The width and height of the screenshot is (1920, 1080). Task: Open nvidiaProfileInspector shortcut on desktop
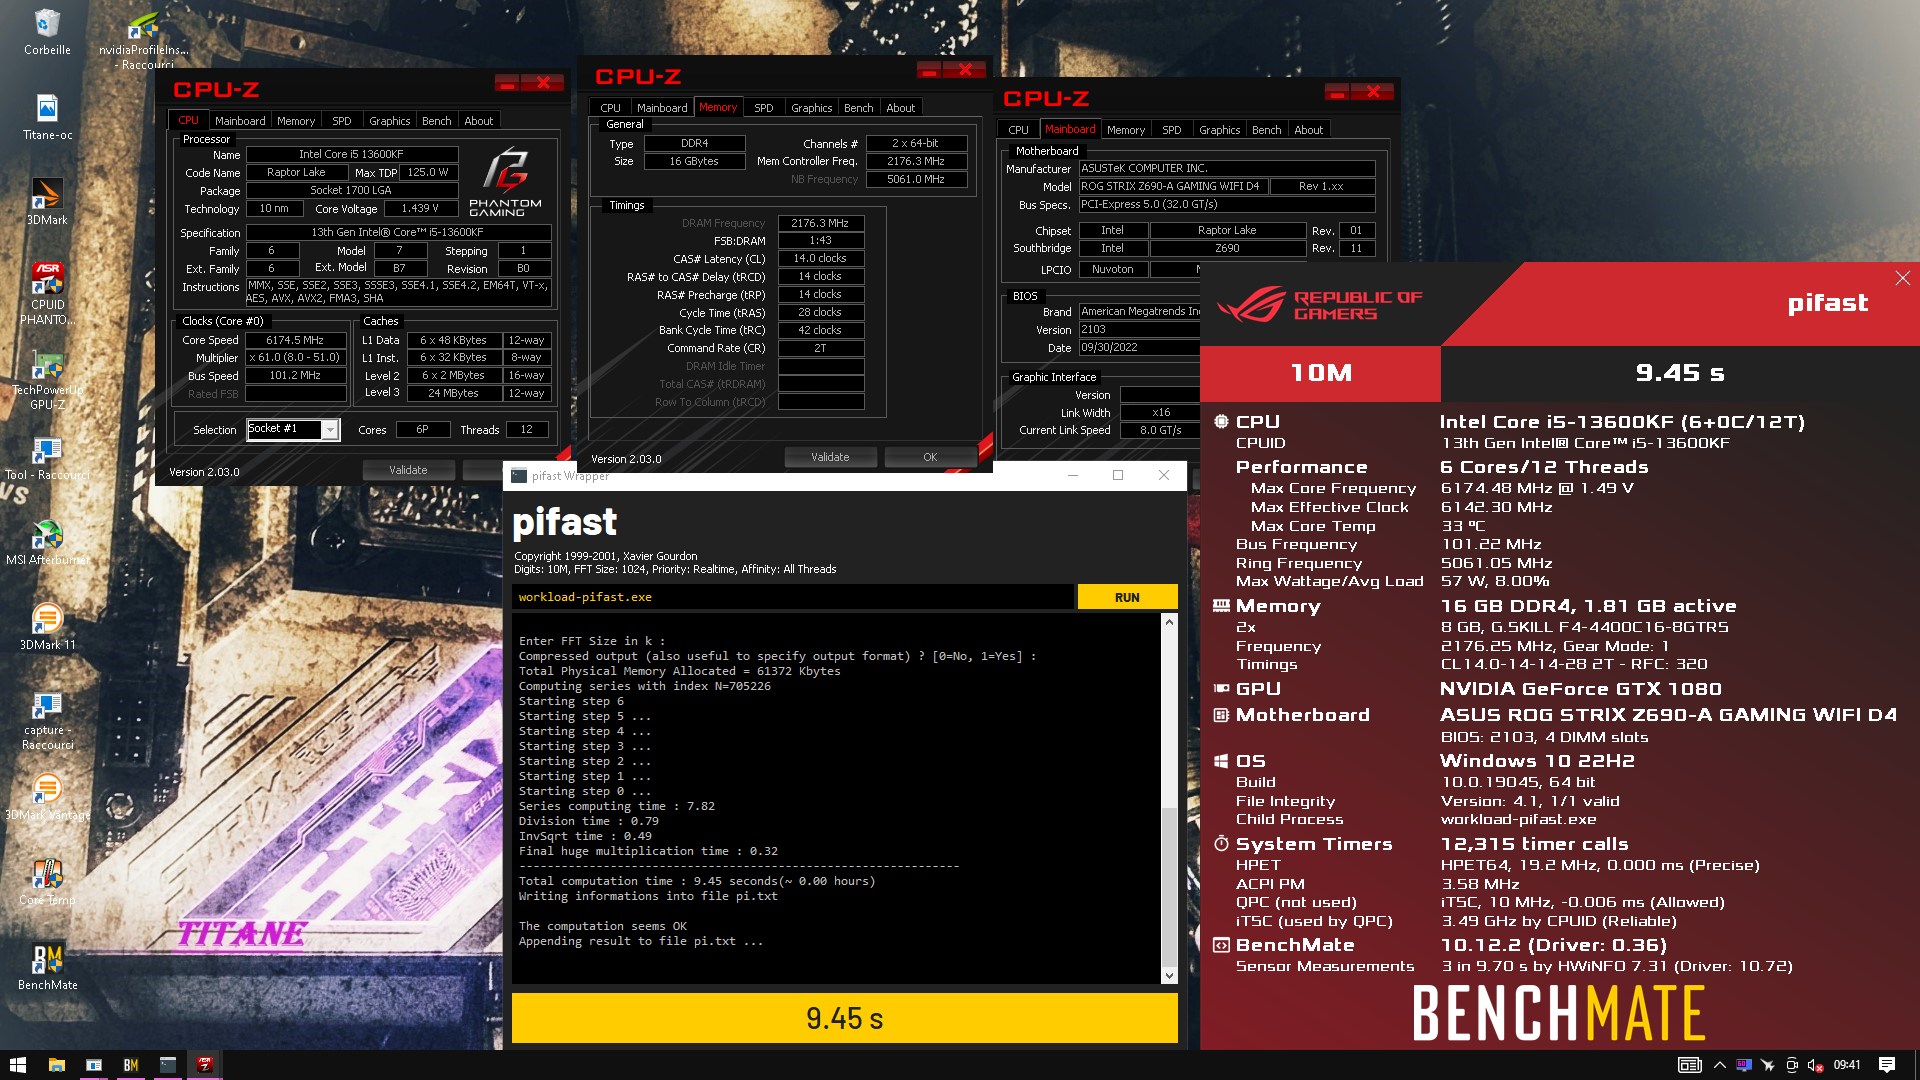143,40
